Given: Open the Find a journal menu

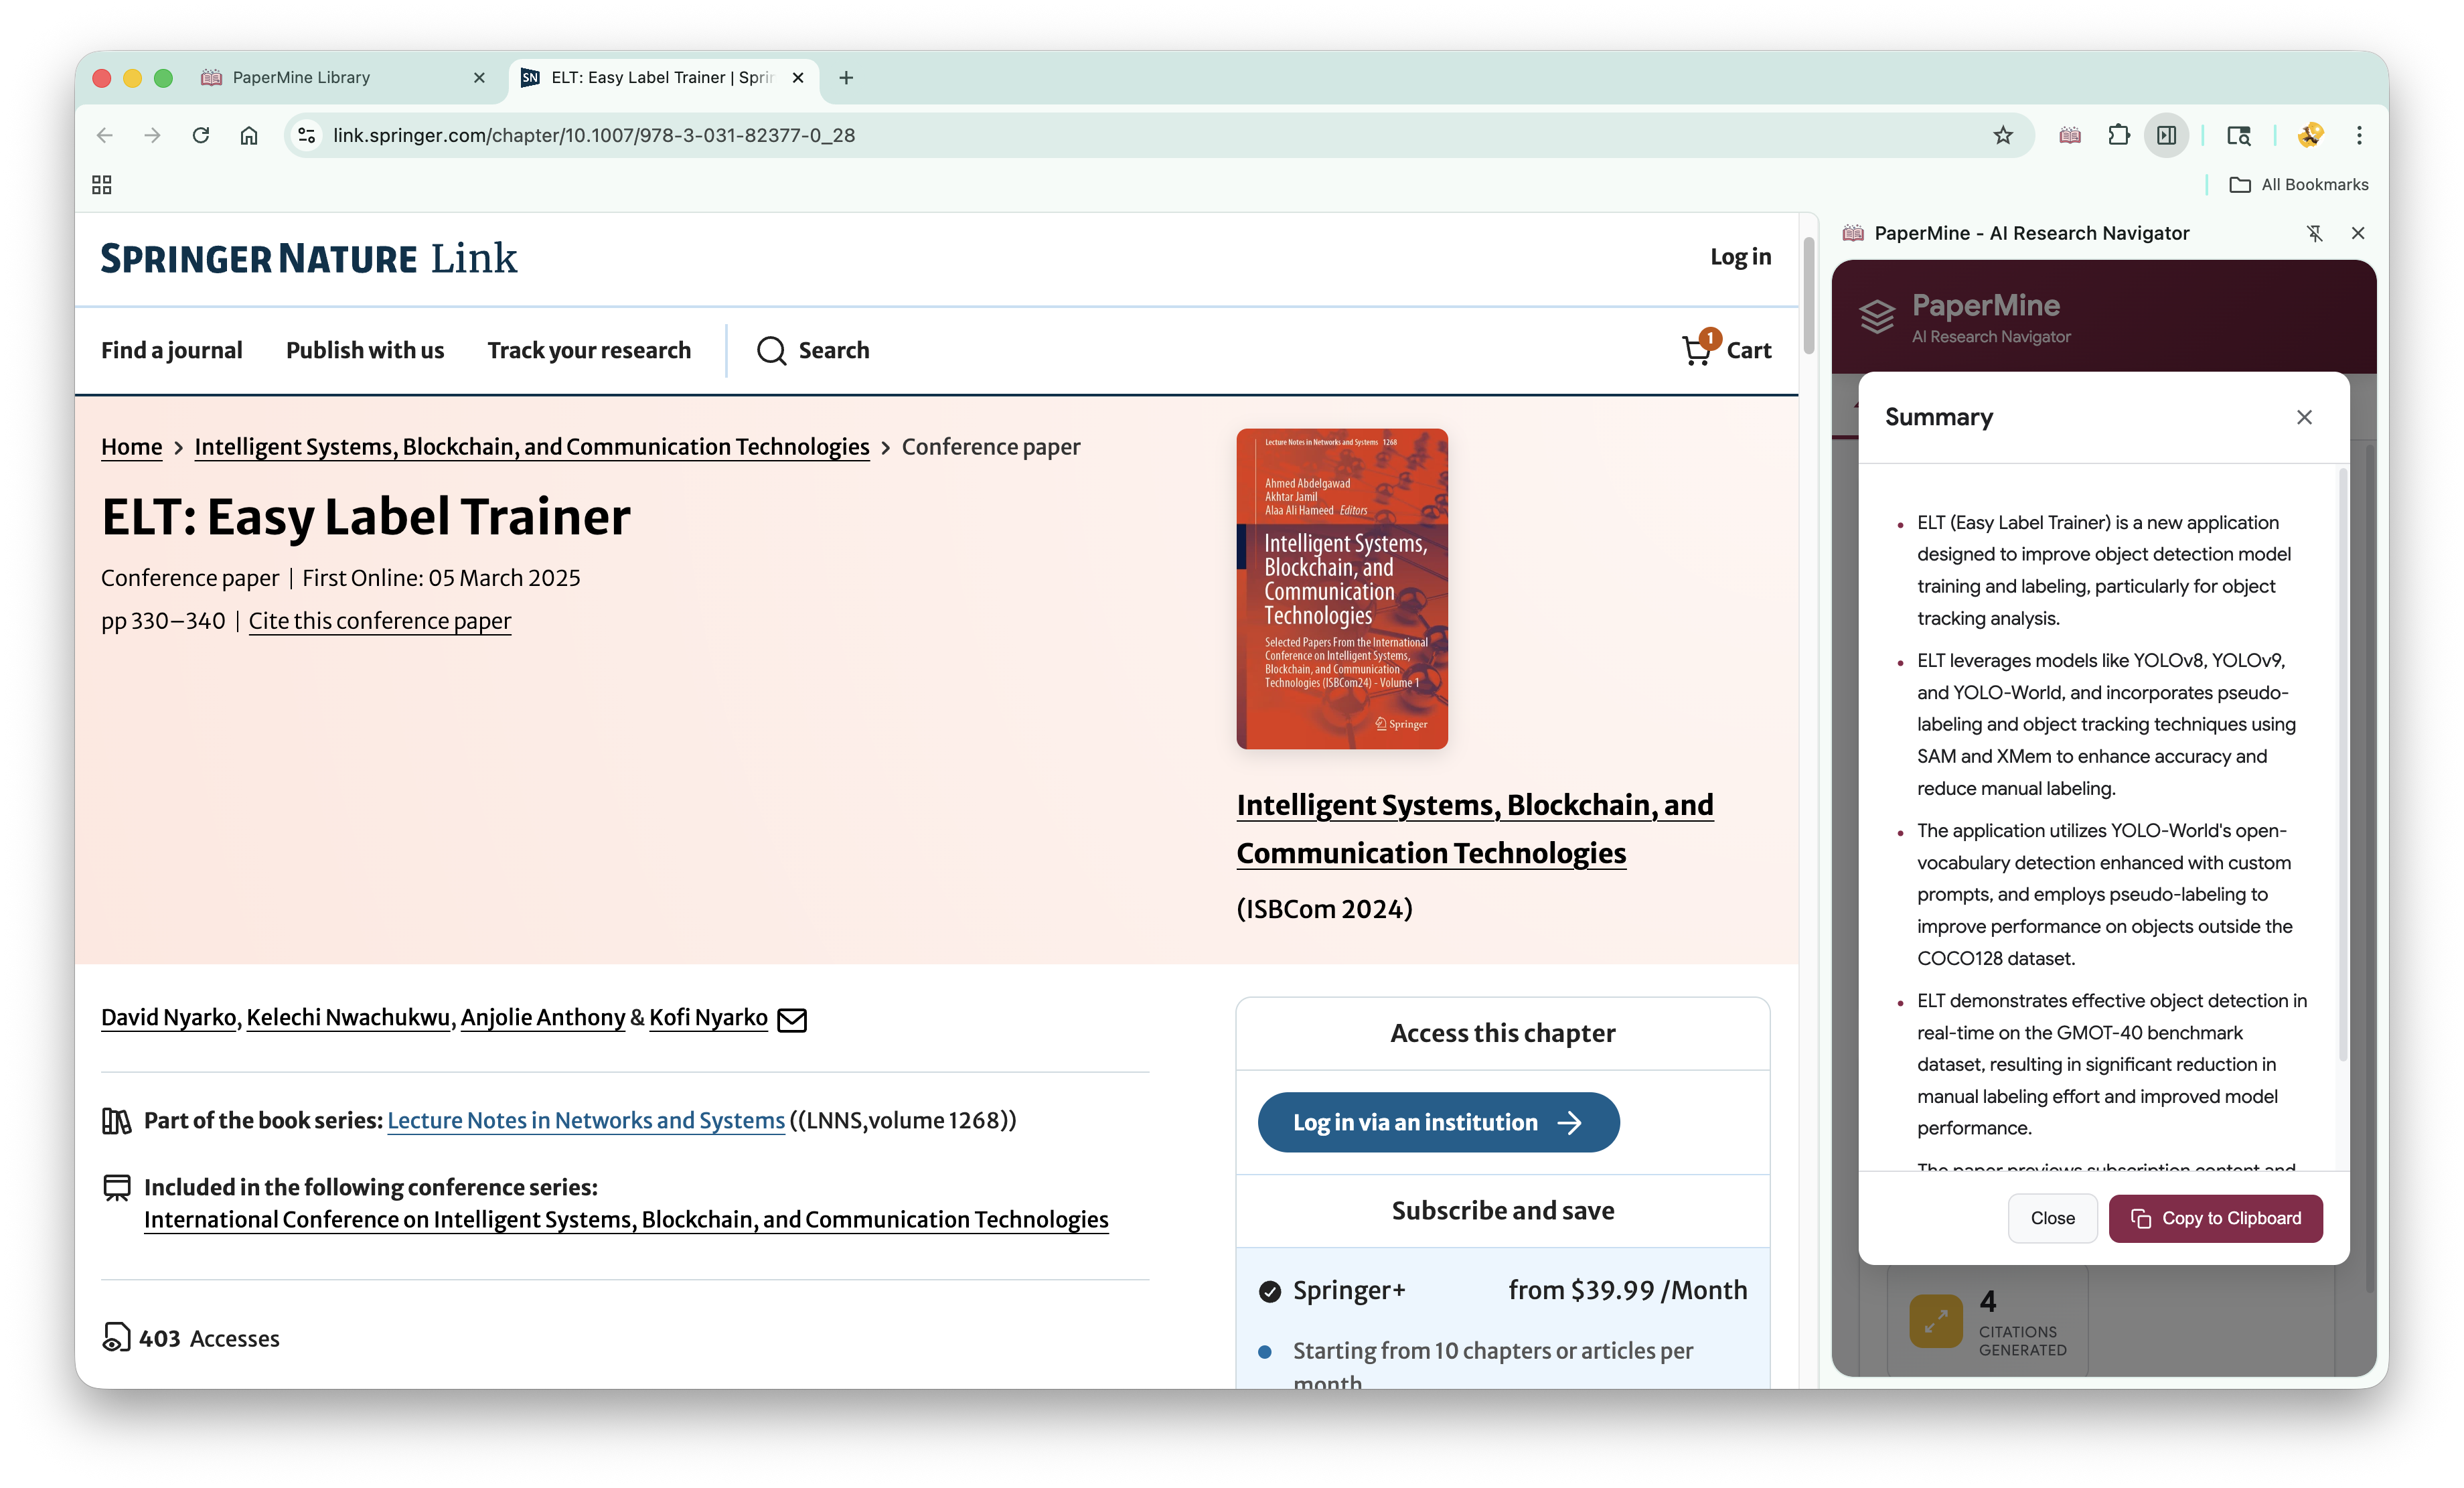Looking at the screenshot, I should (x=172, y=350).
